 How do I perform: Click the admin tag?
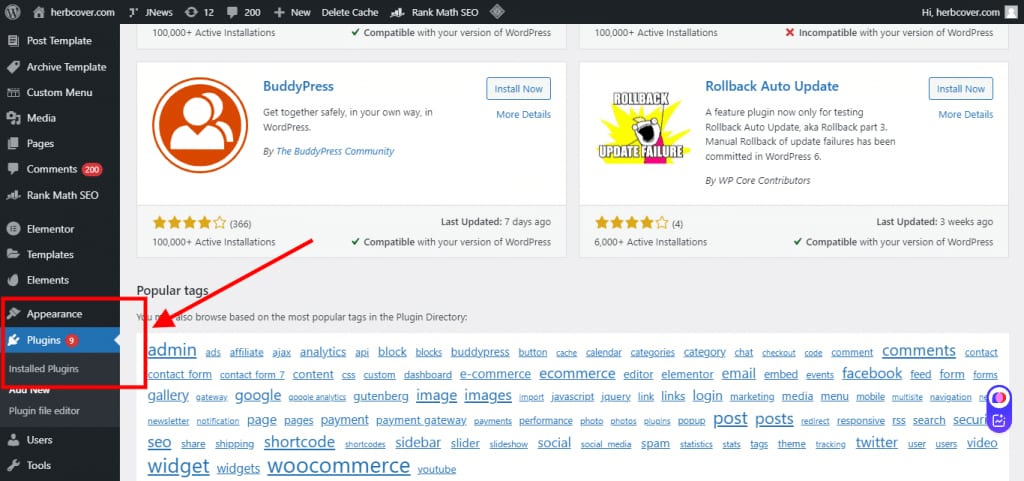tap(172, 350)
